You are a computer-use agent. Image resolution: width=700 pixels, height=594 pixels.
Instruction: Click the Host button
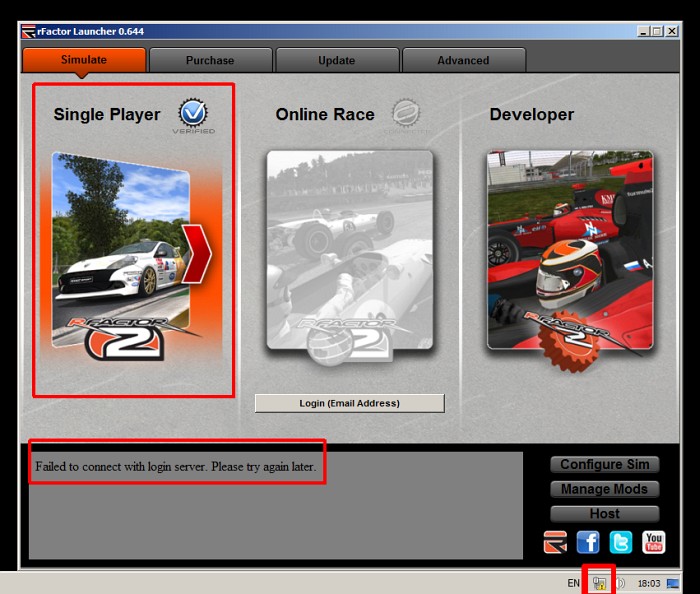604,513
